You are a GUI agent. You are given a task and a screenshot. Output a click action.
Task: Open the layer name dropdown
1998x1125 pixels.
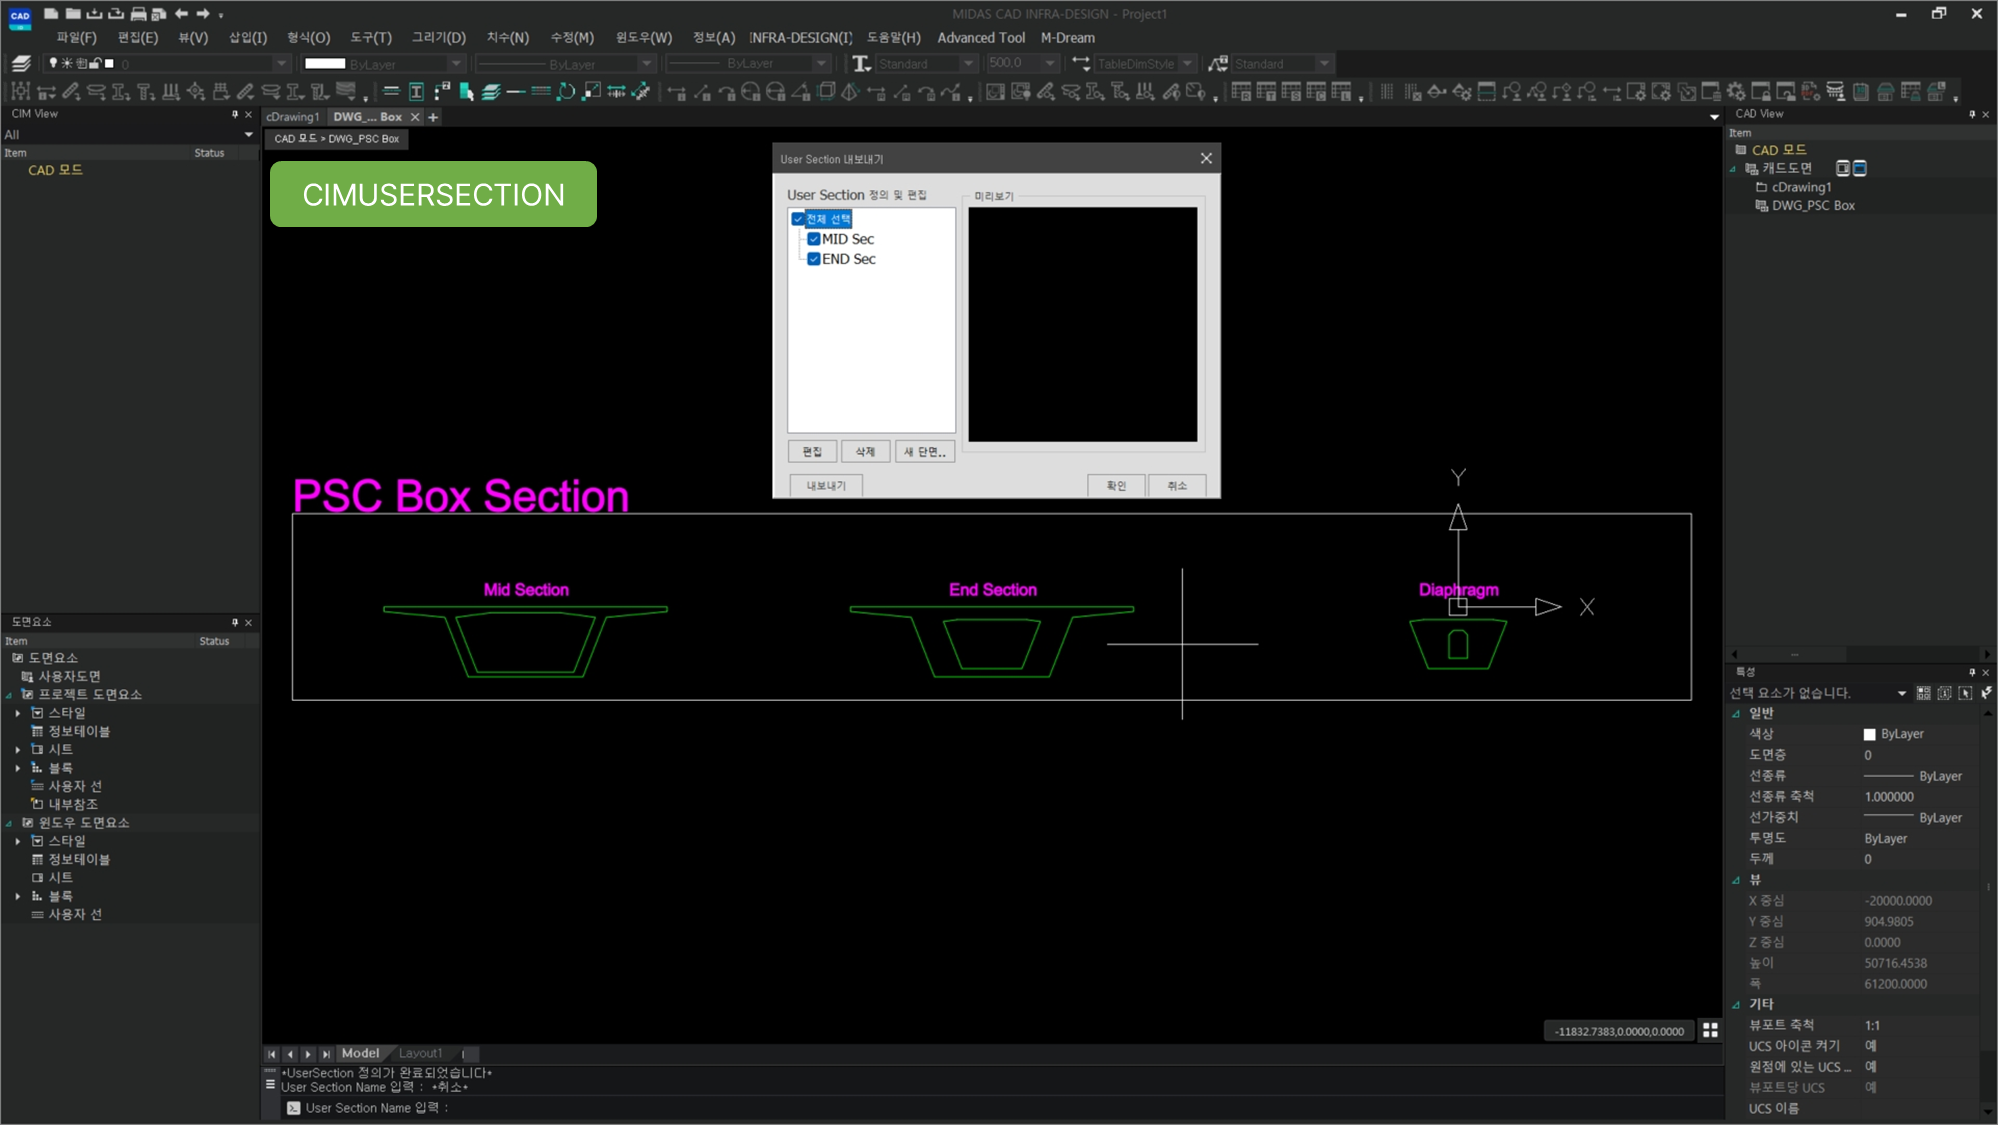coord(282,63)
